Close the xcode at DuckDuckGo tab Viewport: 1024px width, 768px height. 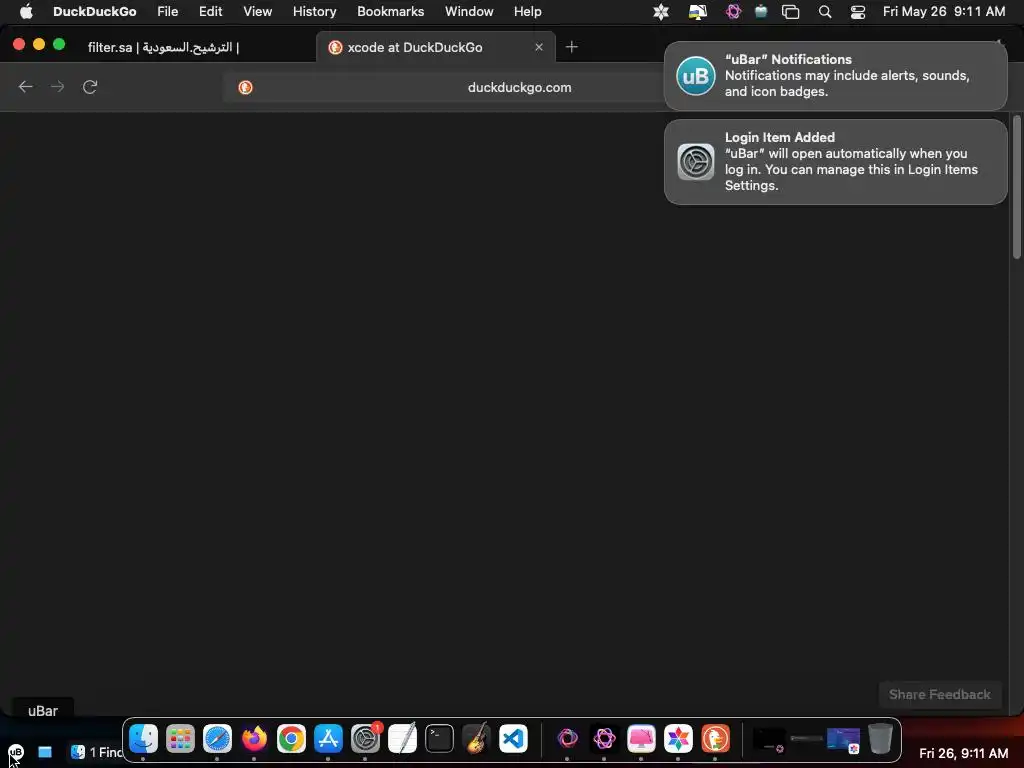coord(539,47)
